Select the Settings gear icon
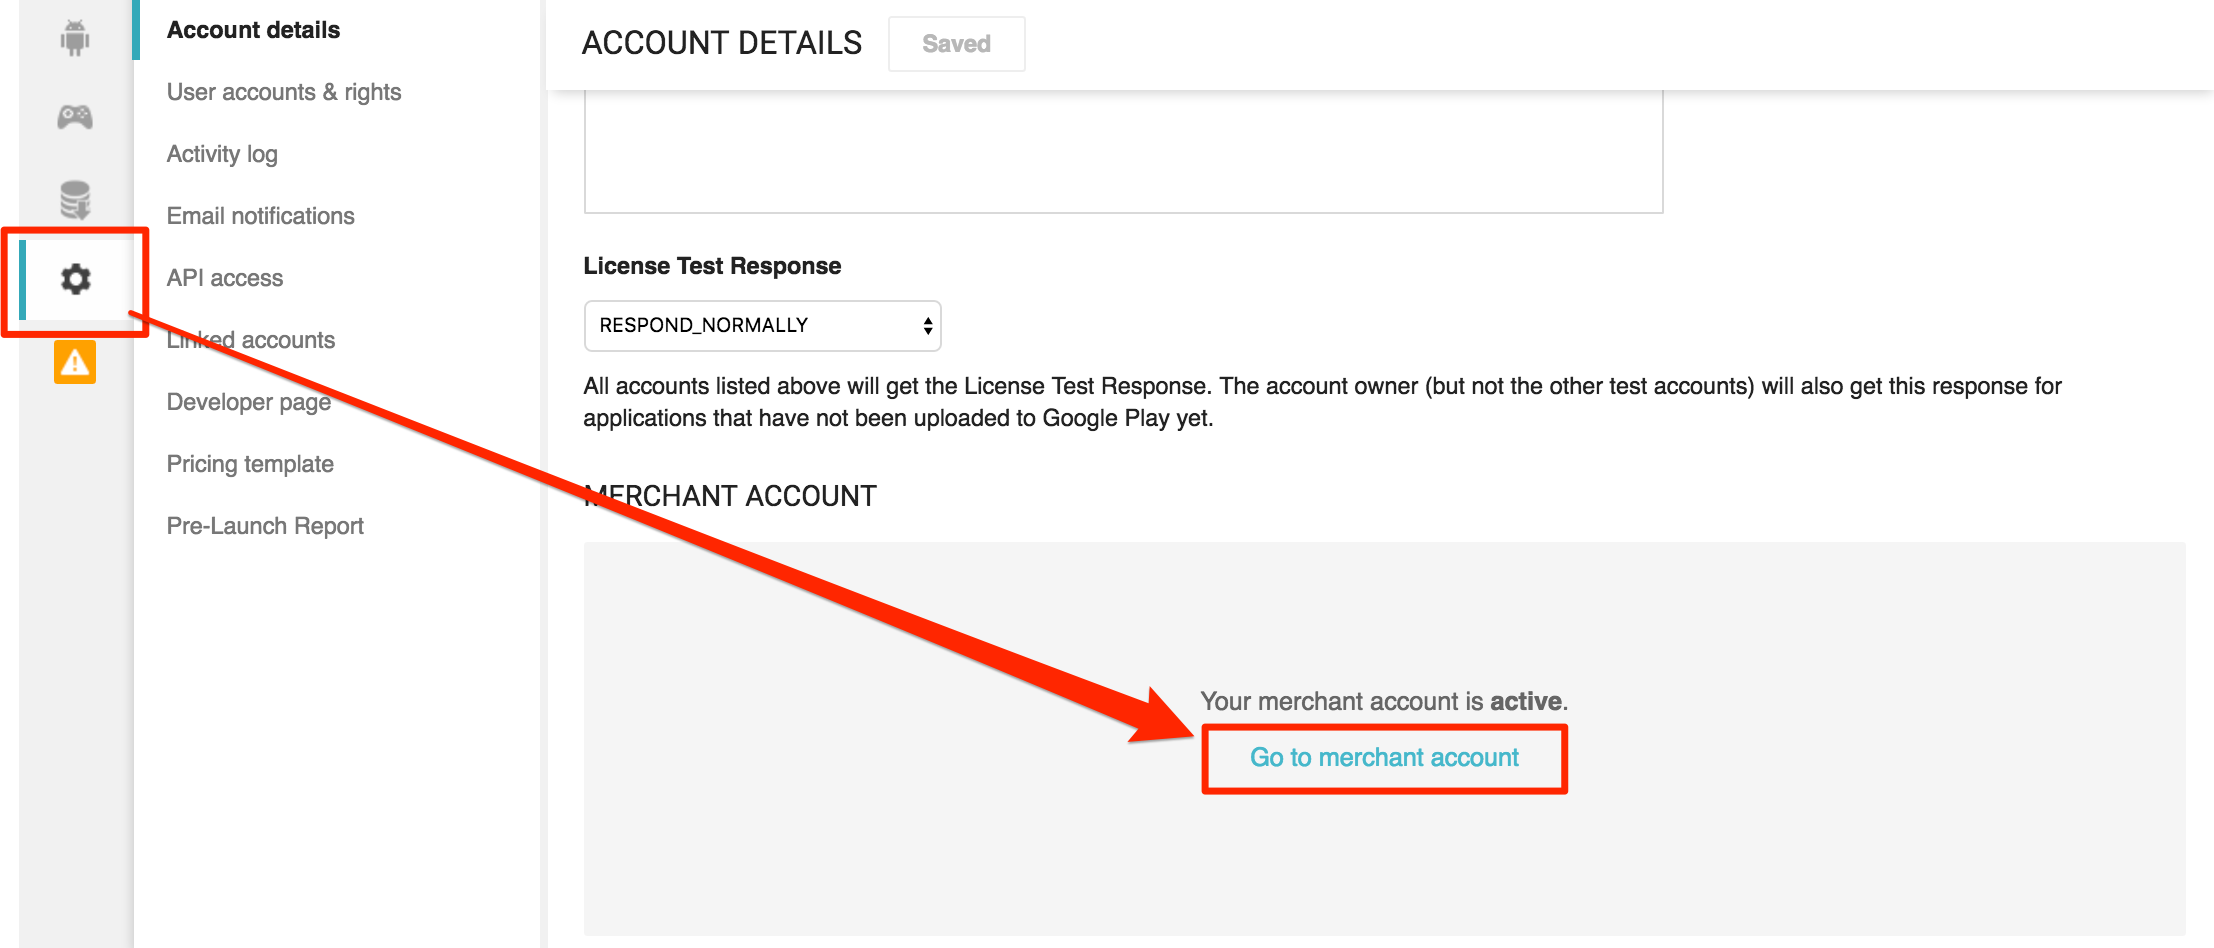 [x=75, y=279]
